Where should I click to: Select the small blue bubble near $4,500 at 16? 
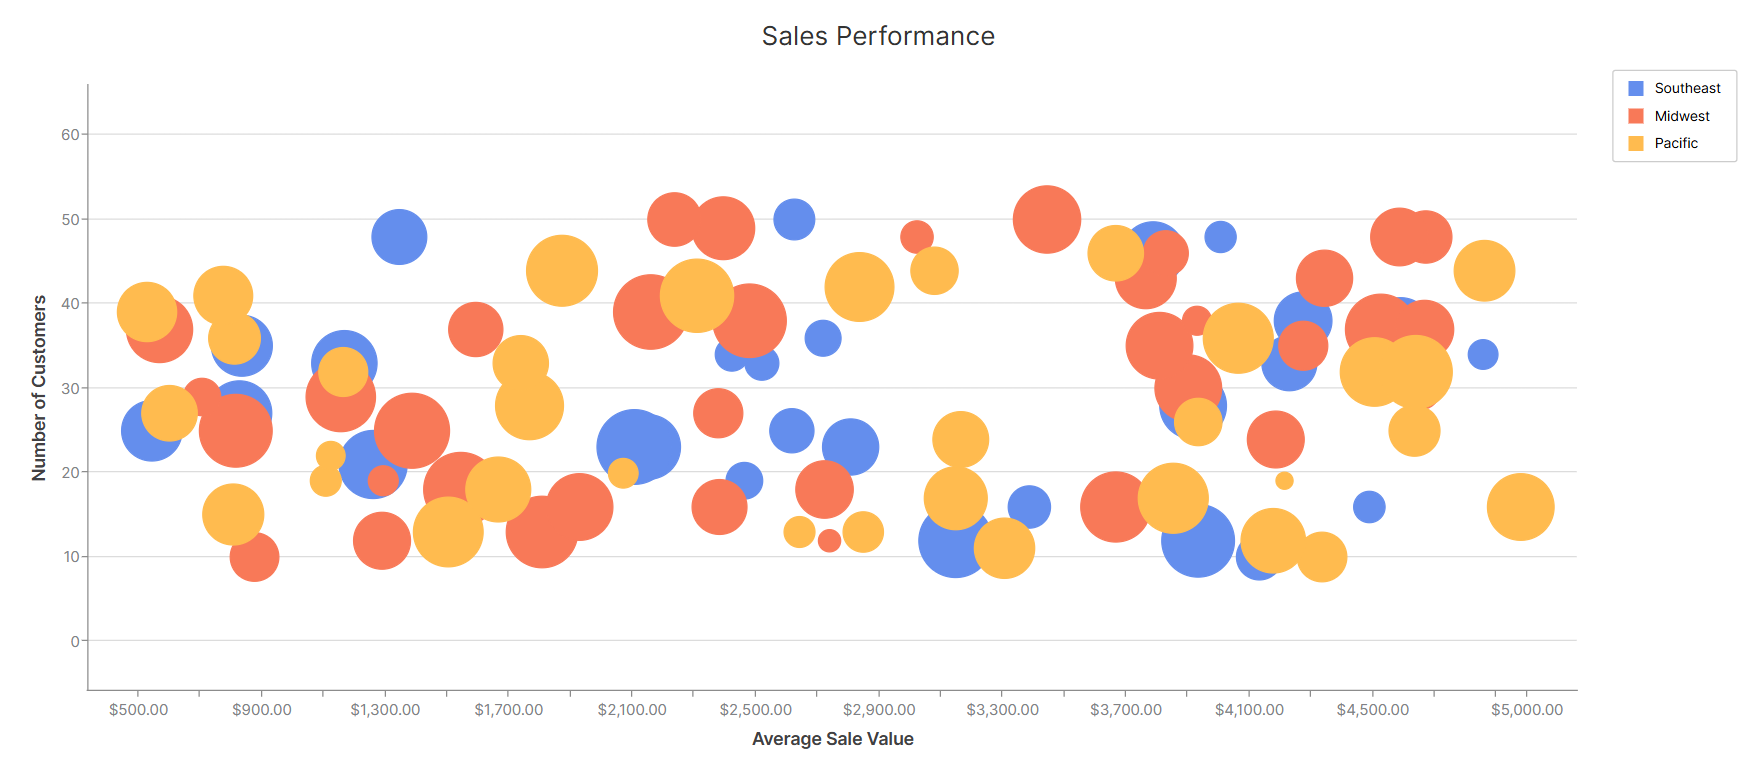[x=1369, y=507]
